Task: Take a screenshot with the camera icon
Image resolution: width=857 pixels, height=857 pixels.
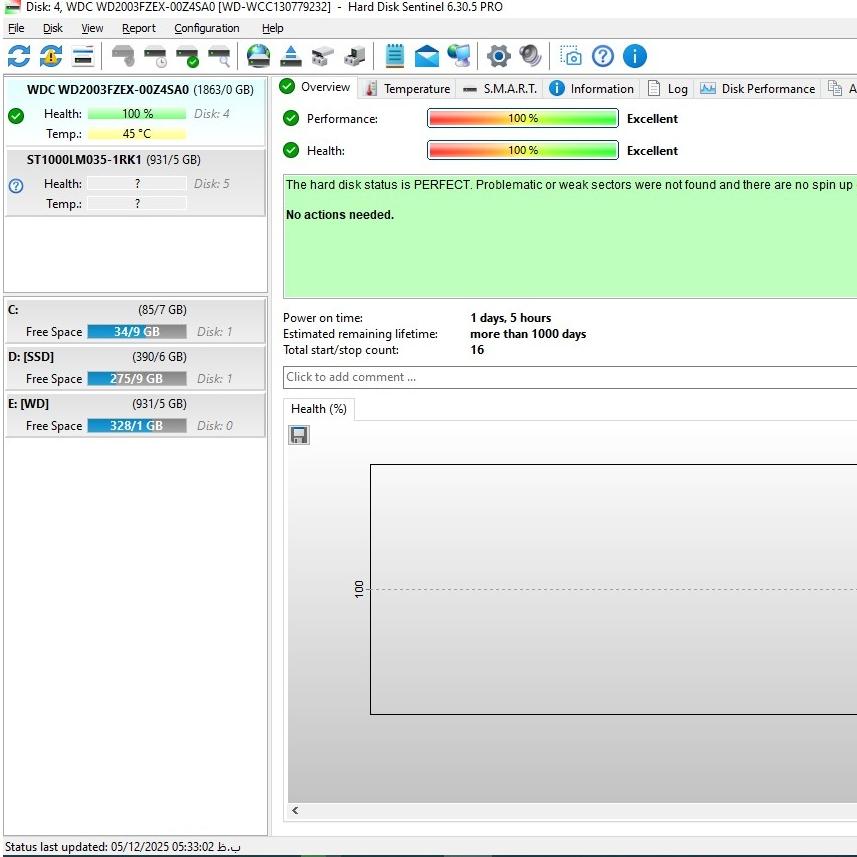Action: (570, 56)
